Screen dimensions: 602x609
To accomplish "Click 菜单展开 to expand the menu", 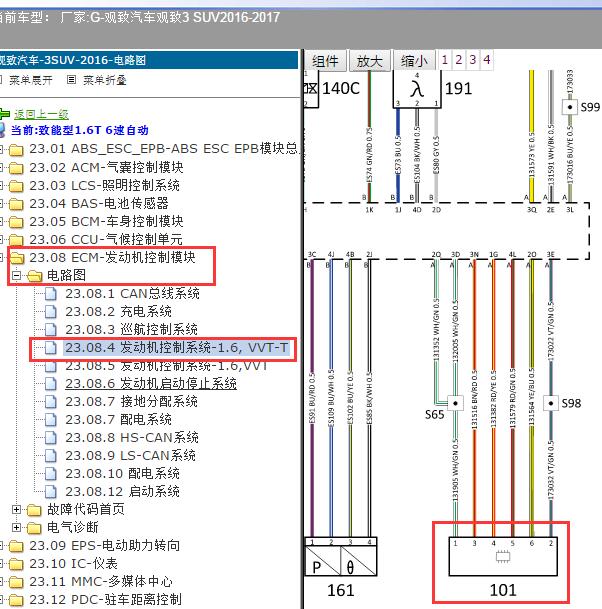I will (31, 80).
